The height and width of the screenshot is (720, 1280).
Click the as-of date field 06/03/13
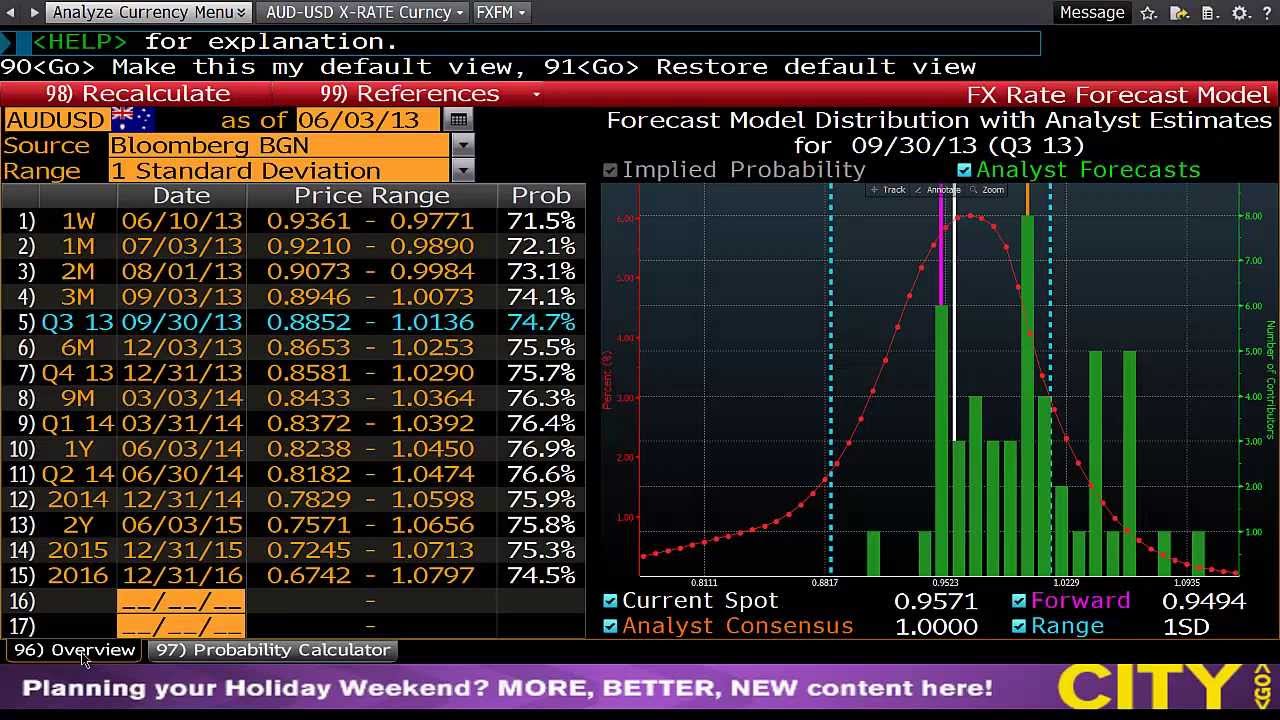point(368,119)
